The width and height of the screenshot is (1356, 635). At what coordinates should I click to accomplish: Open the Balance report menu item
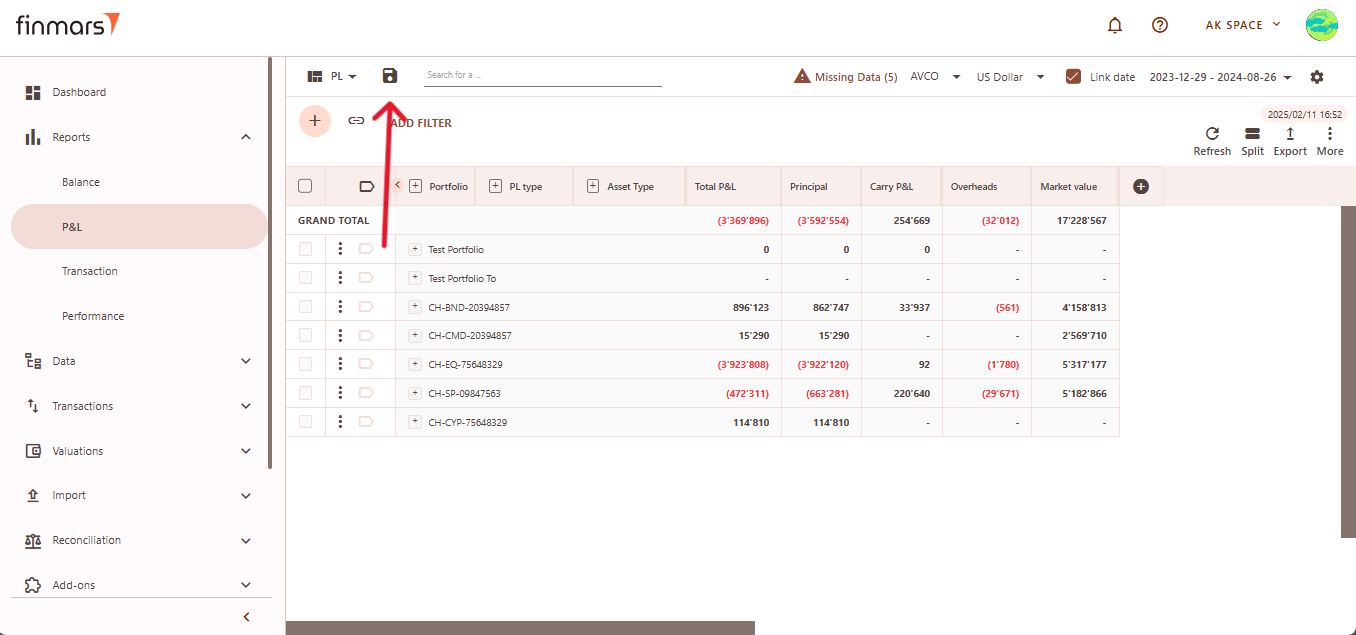[81, 182]
